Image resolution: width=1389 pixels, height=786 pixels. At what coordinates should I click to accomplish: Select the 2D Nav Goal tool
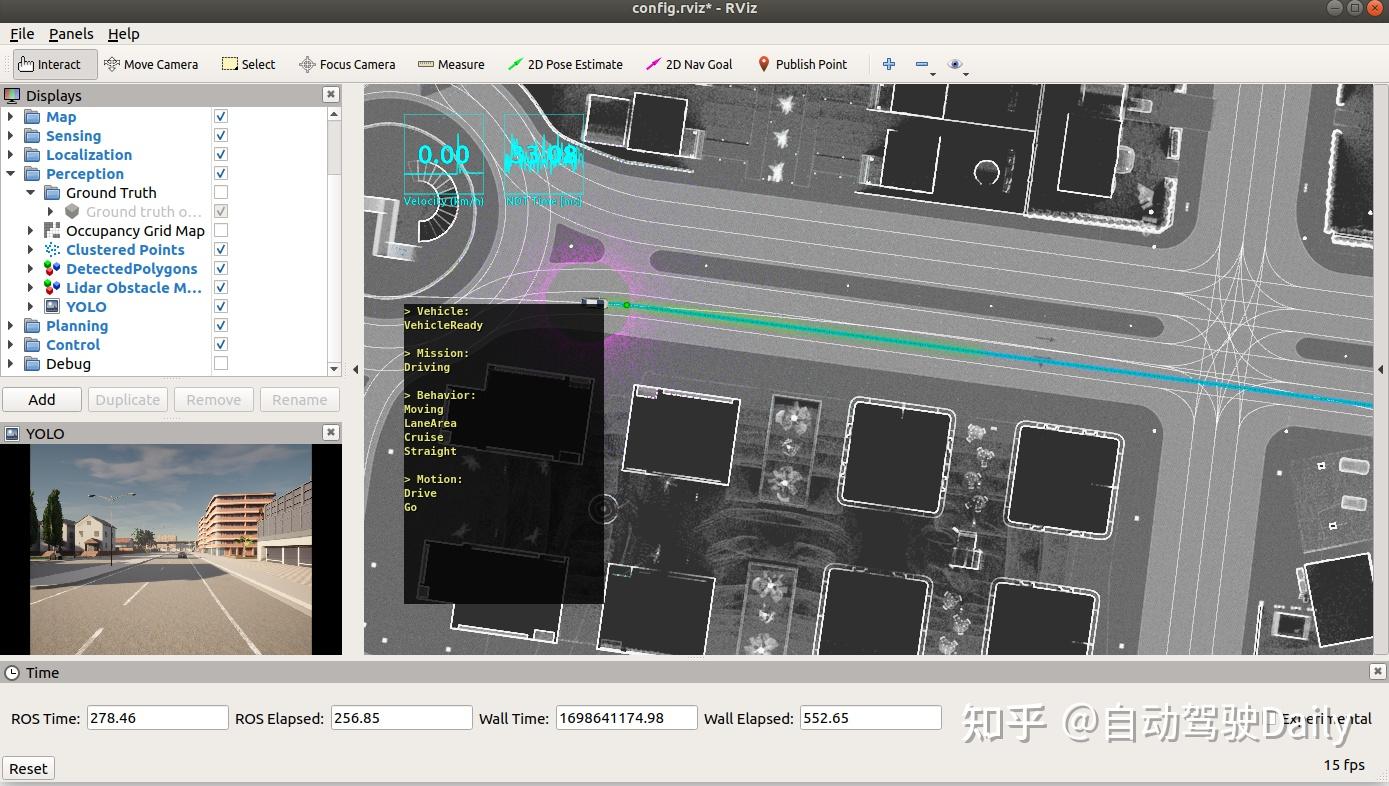point(689,64)
